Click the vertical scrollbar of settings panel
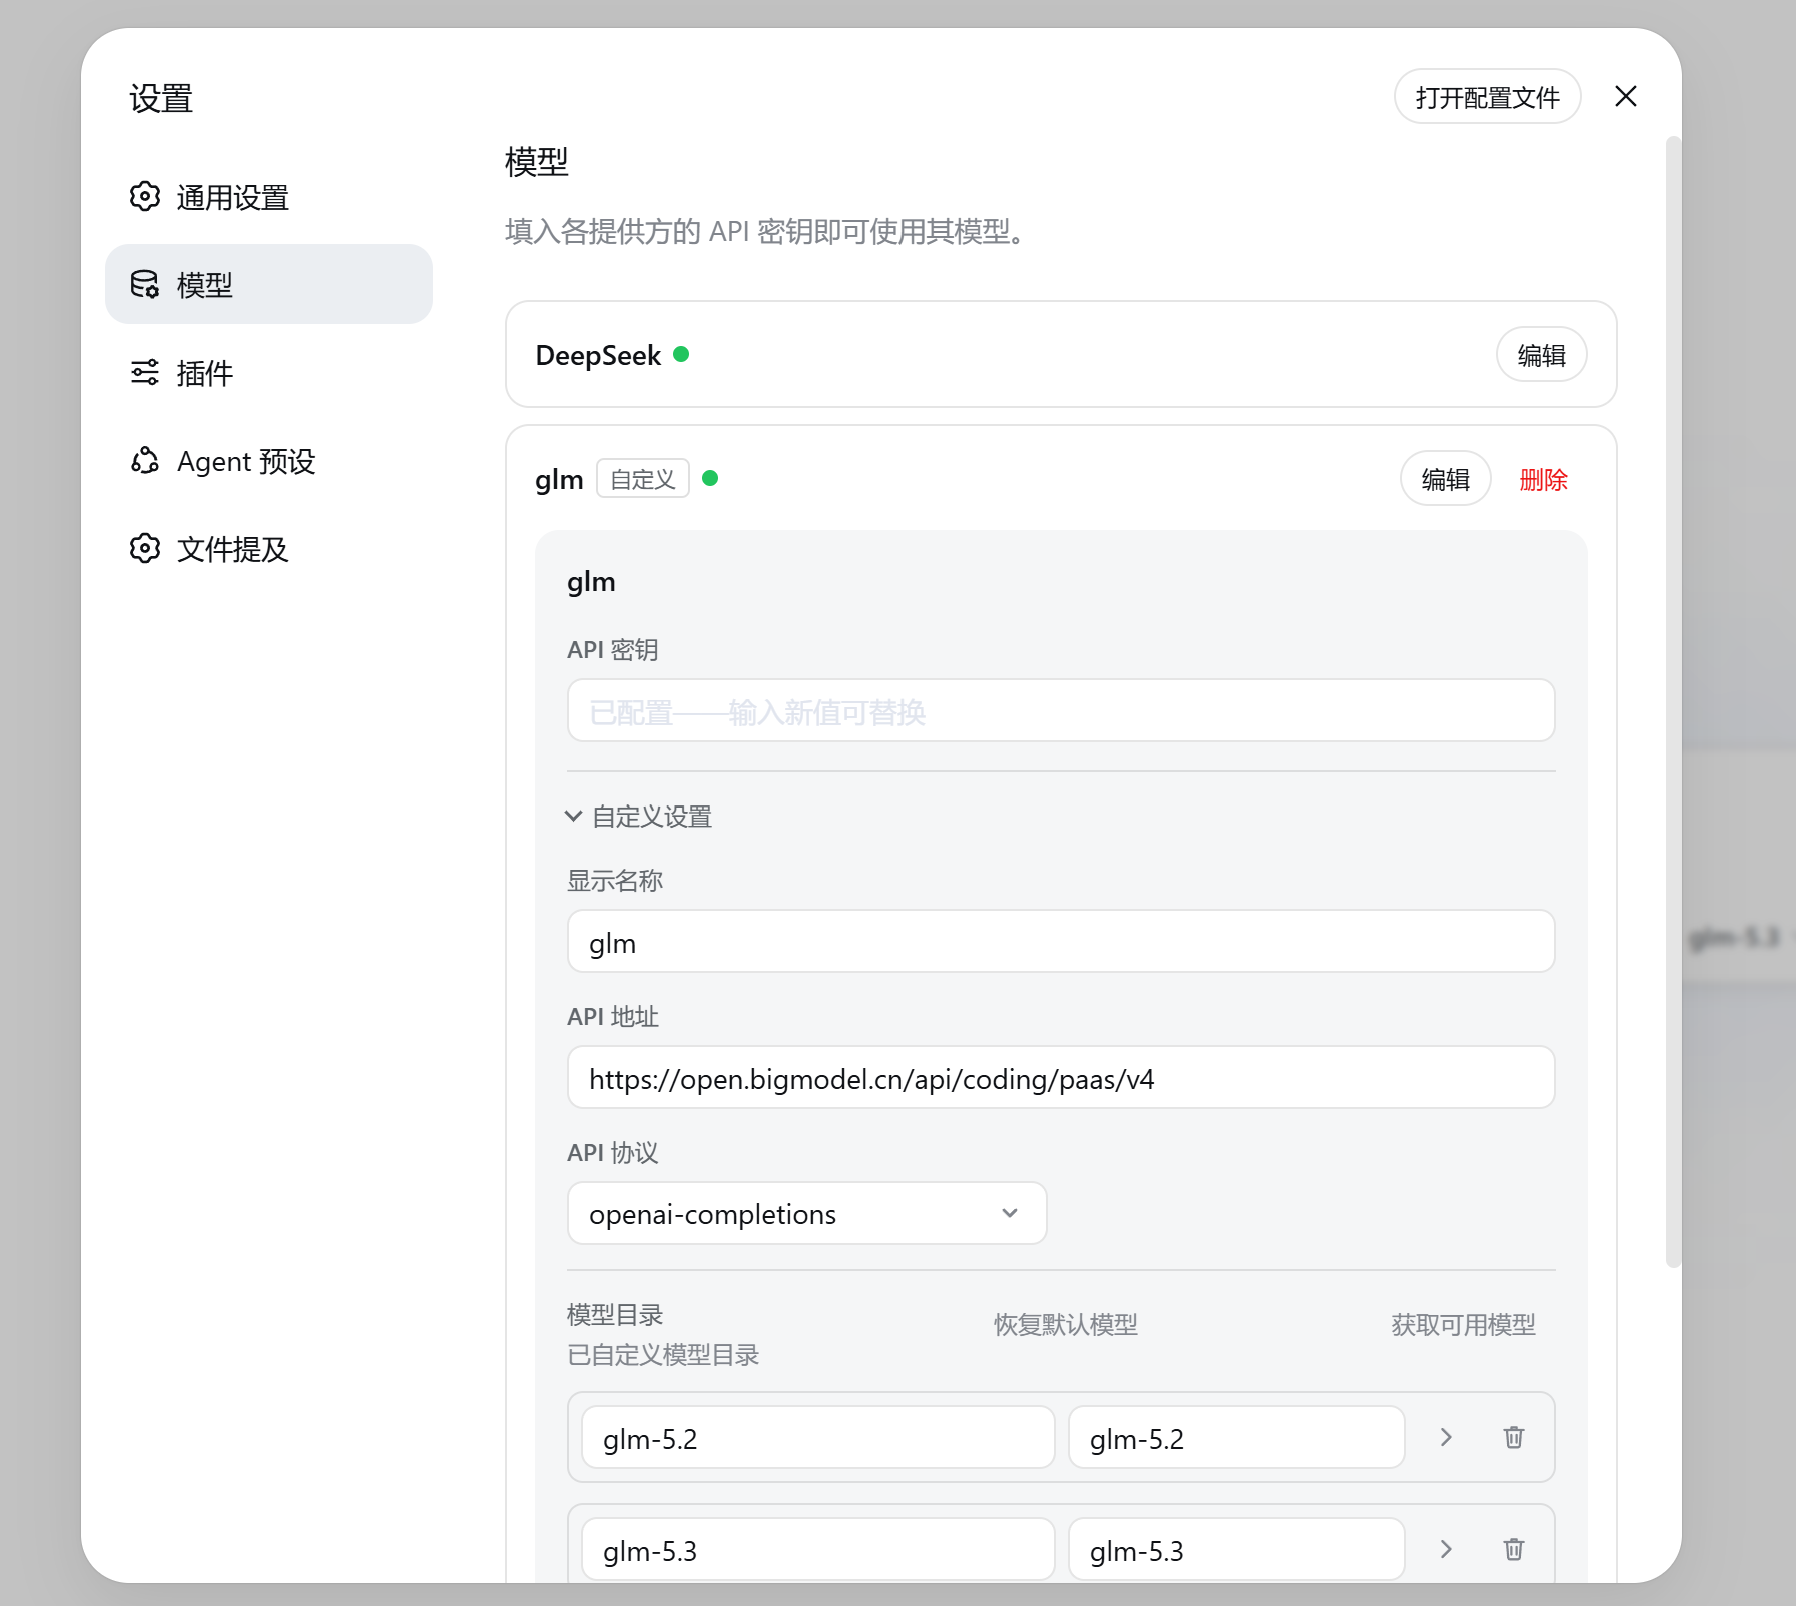 (x=1673, y=702)
